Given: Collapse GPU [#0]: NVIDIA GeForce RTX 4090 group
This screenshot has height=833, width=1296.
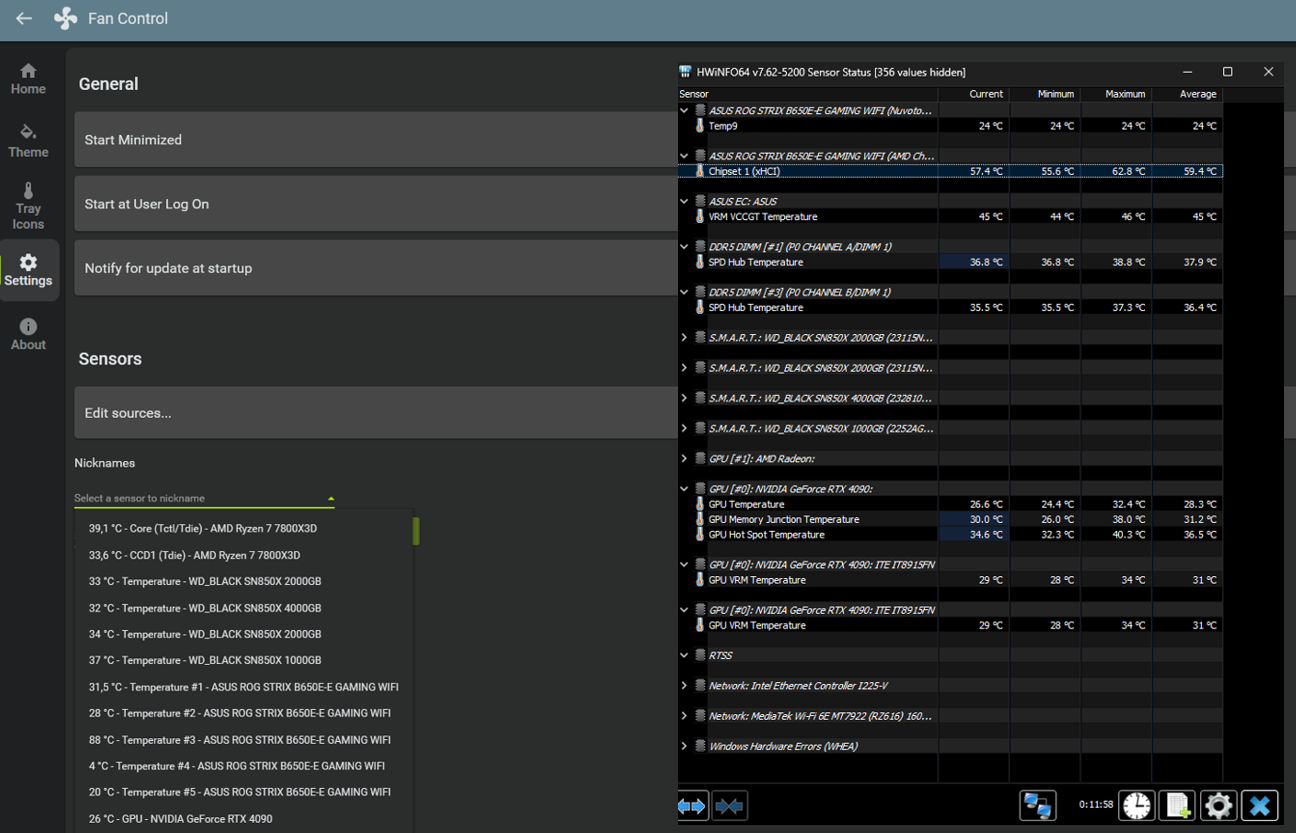Looking at the screenshot, I should 684,489.
